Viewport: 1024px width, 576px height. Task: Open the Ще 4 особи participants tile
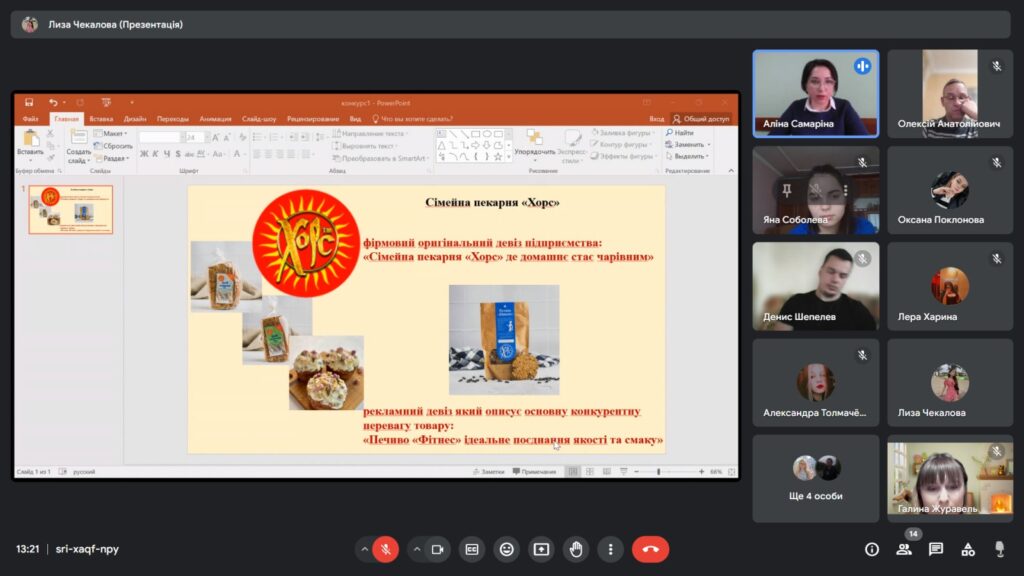click(x=816, y=479)
